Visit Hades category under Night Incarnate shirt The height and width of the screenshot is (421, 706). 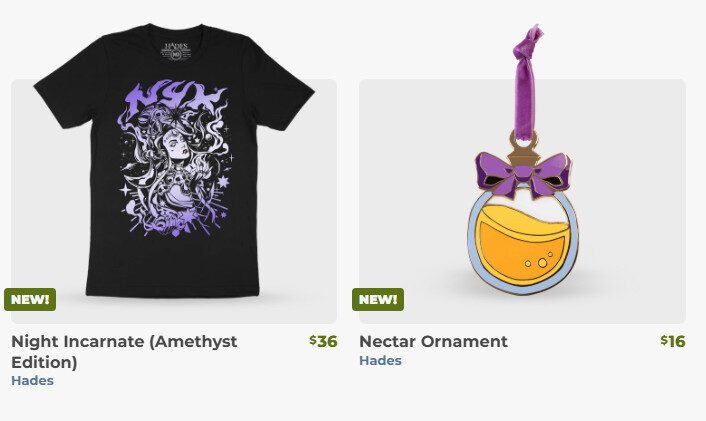tap(32, 380)
